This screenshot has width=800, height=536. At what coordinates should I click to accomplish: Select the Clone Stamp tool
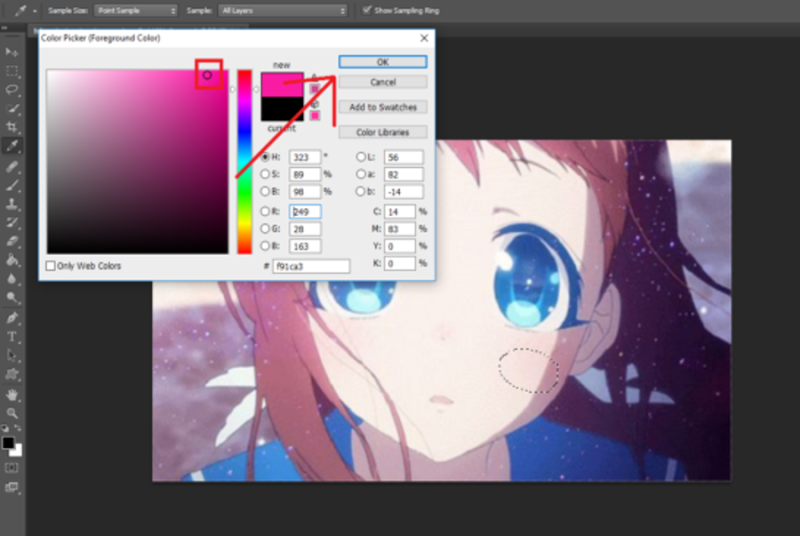pyautogui.click(x=12, y=203)
